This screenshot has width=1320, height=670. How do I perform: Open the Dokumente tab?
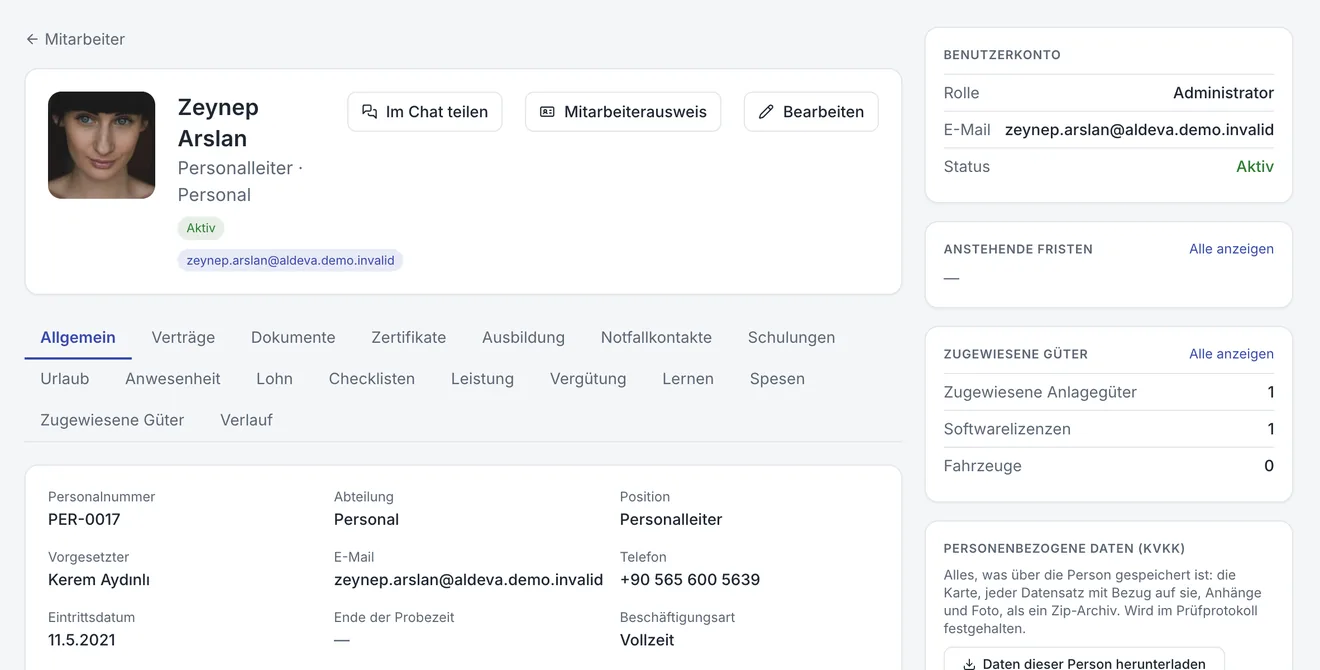point(293,338)
